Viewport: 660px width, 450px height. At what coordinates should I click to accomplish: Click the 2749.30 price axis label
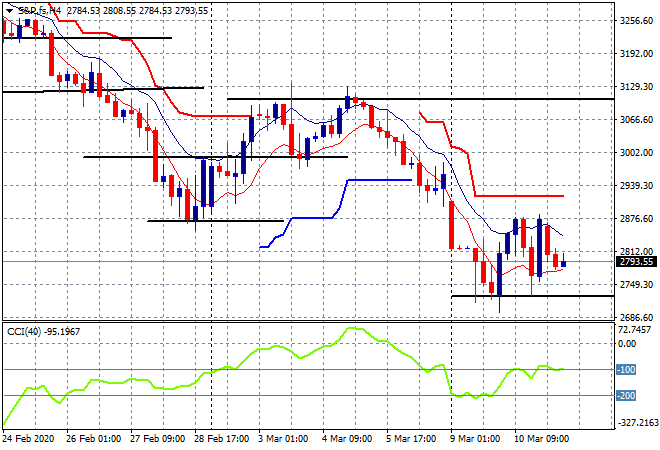636,285
